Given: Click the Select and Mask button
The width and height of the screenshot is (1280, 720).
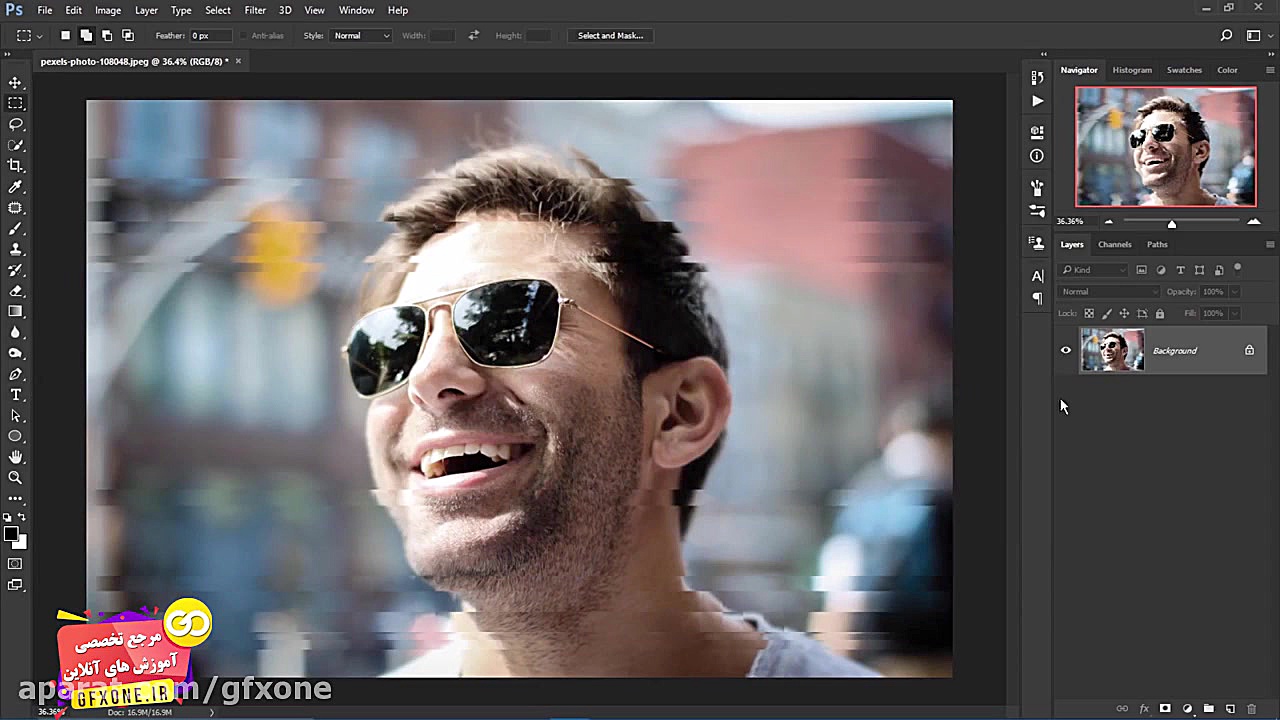Looking at the screenshot, I should click(610, 35).
